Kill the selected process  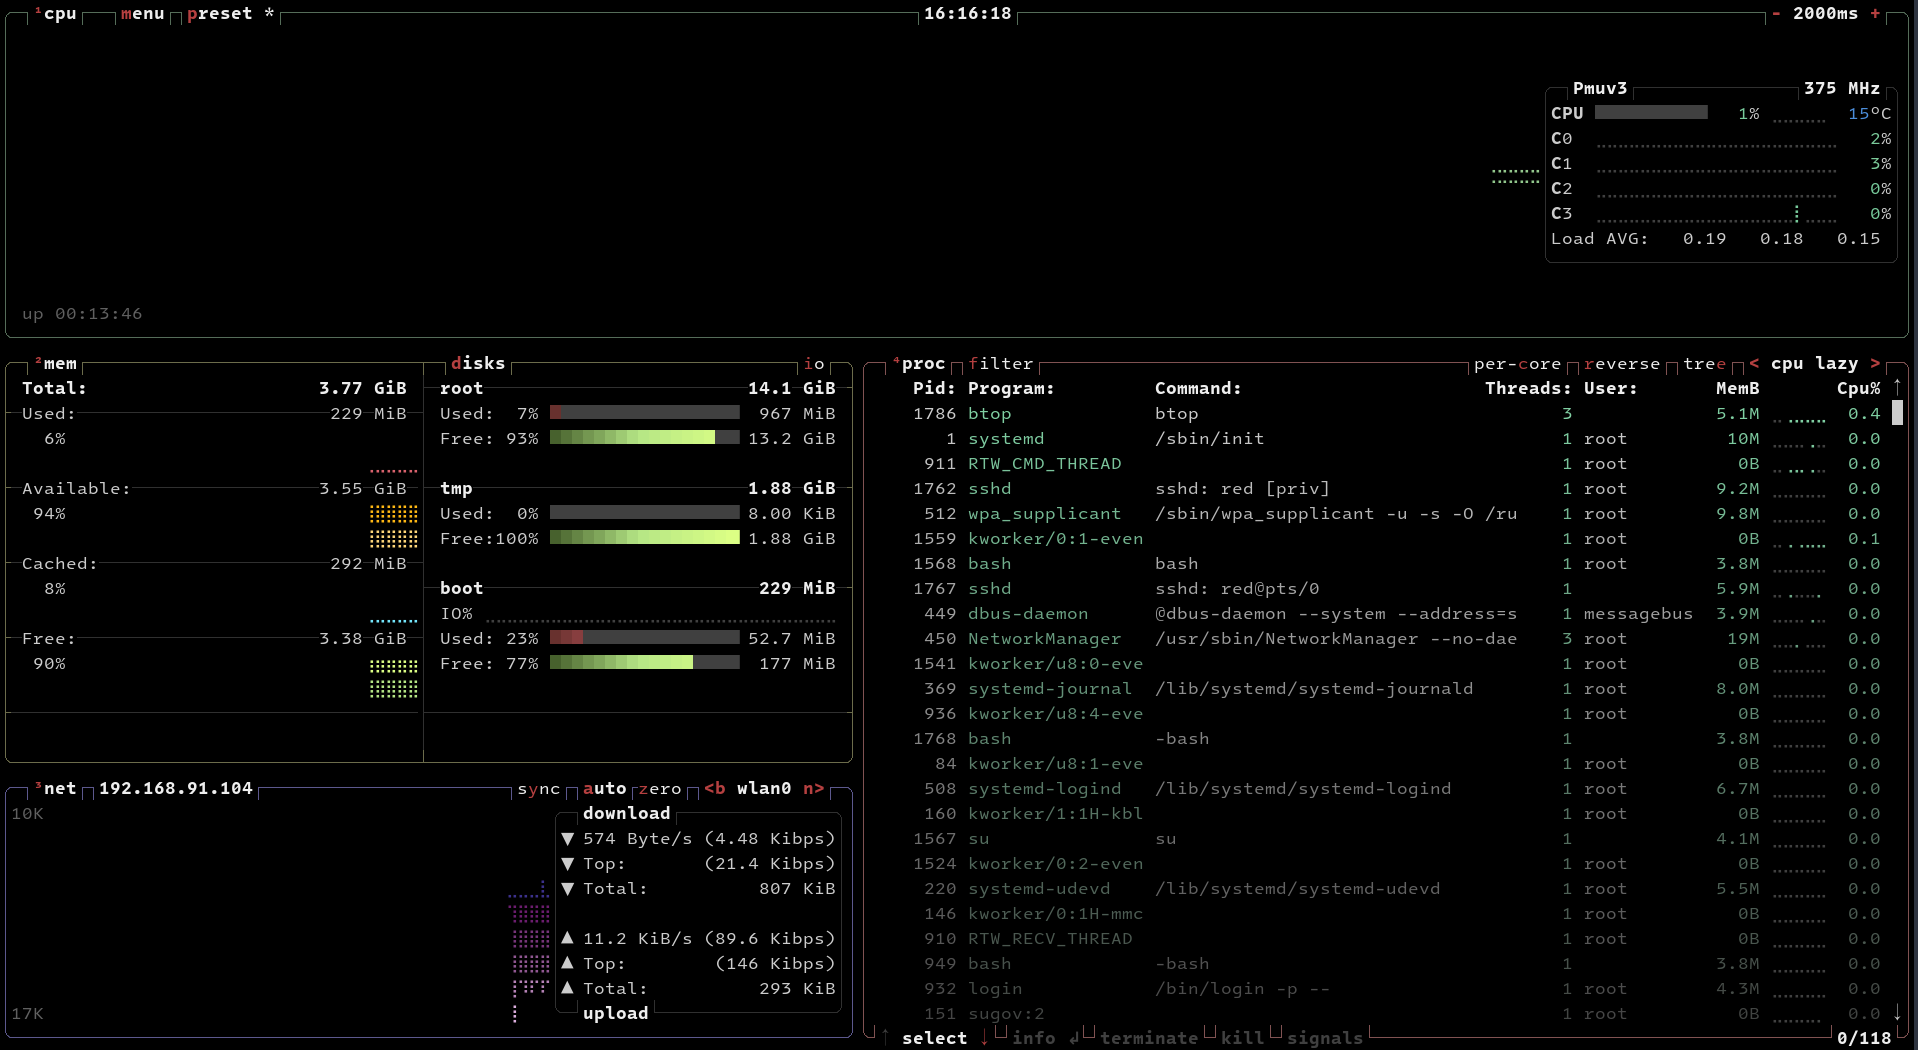(1242, 1039)
